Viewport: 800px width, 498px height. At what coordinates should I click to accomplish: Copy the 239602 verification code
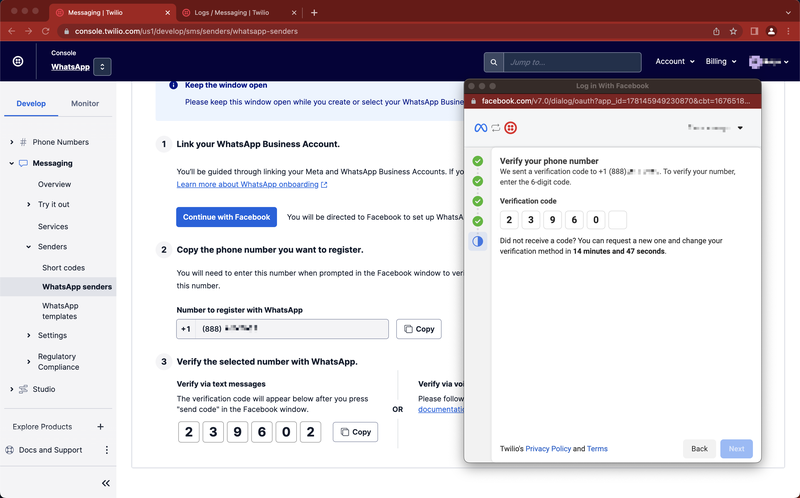coord(355,432)
